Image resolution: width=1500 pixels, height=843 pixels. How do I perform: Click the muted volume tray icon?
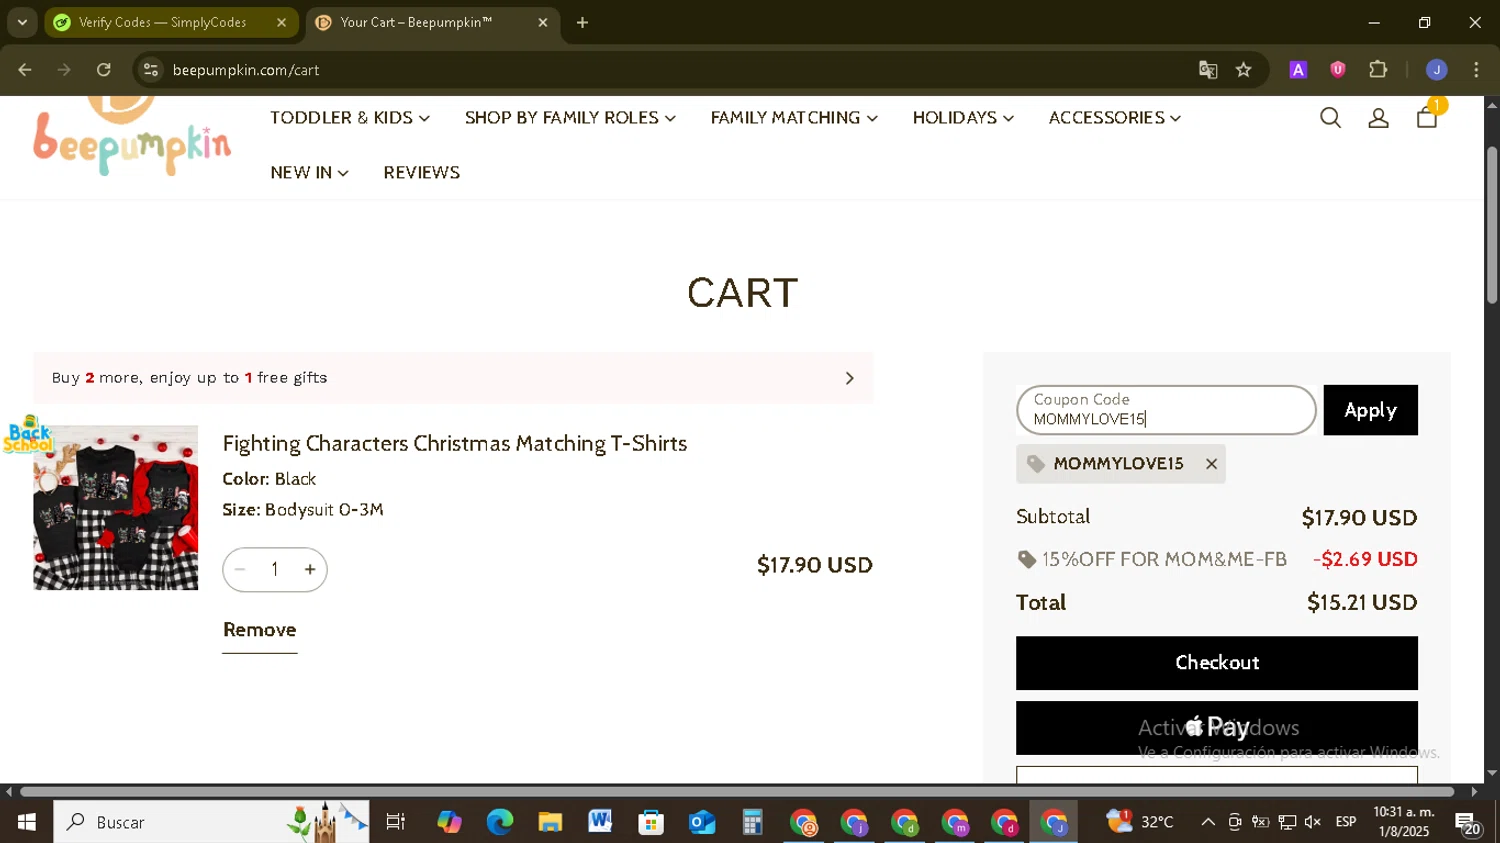coord(1313,822)
